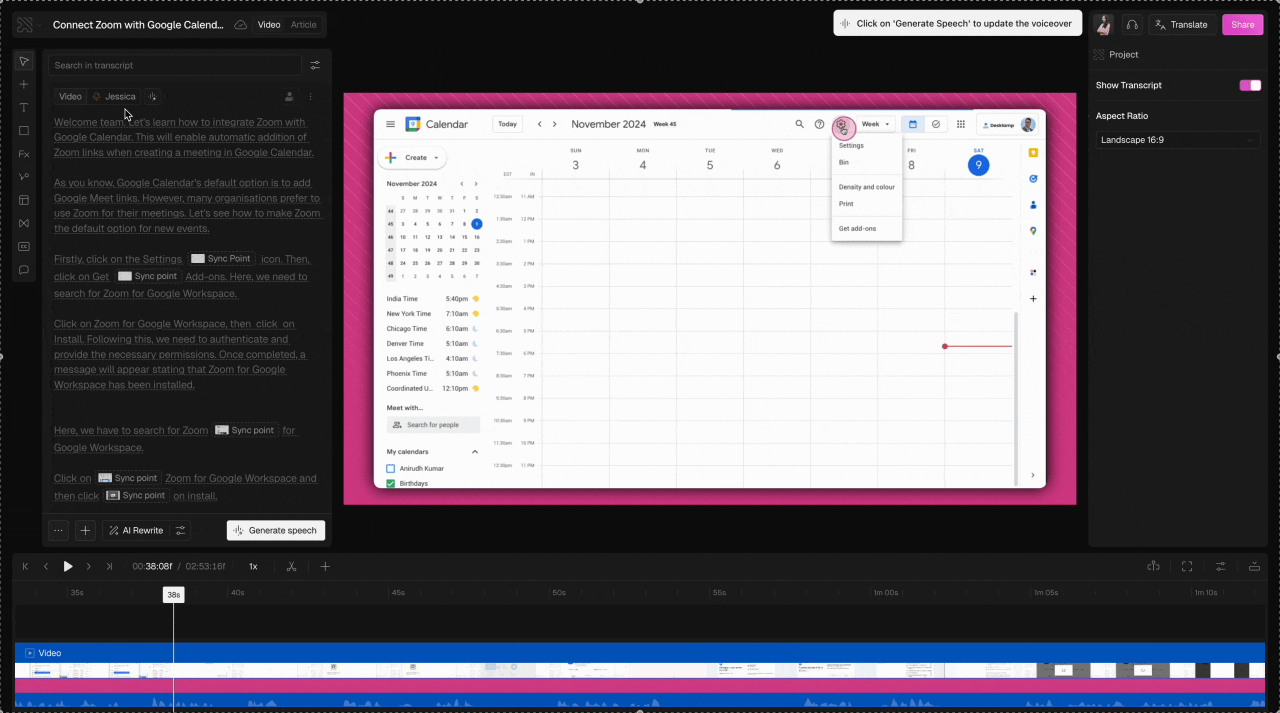Select the Text tool in the sidebar
This screenshot has width=1280, height=713.
point(24,108)
